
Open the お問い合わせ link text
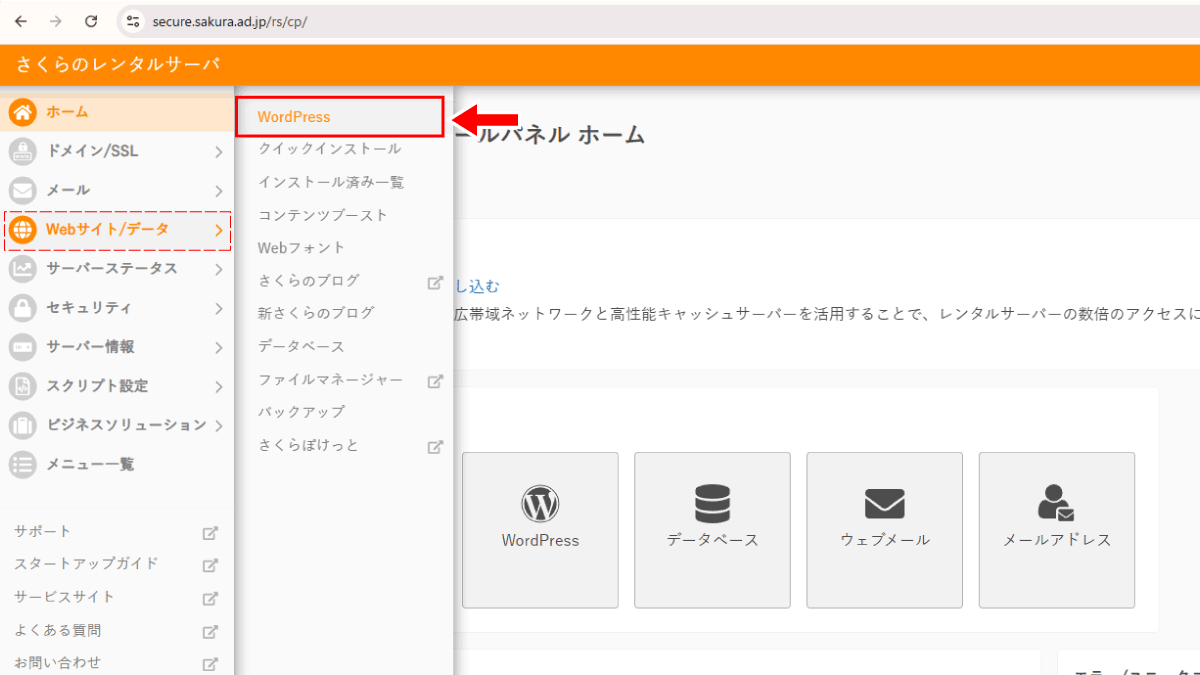click(57, 663)
